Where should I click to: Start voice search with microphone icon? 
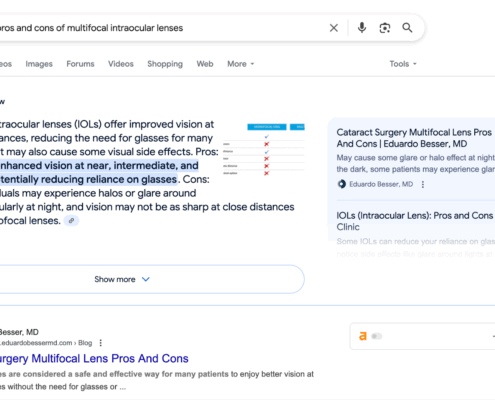[362, 28]
